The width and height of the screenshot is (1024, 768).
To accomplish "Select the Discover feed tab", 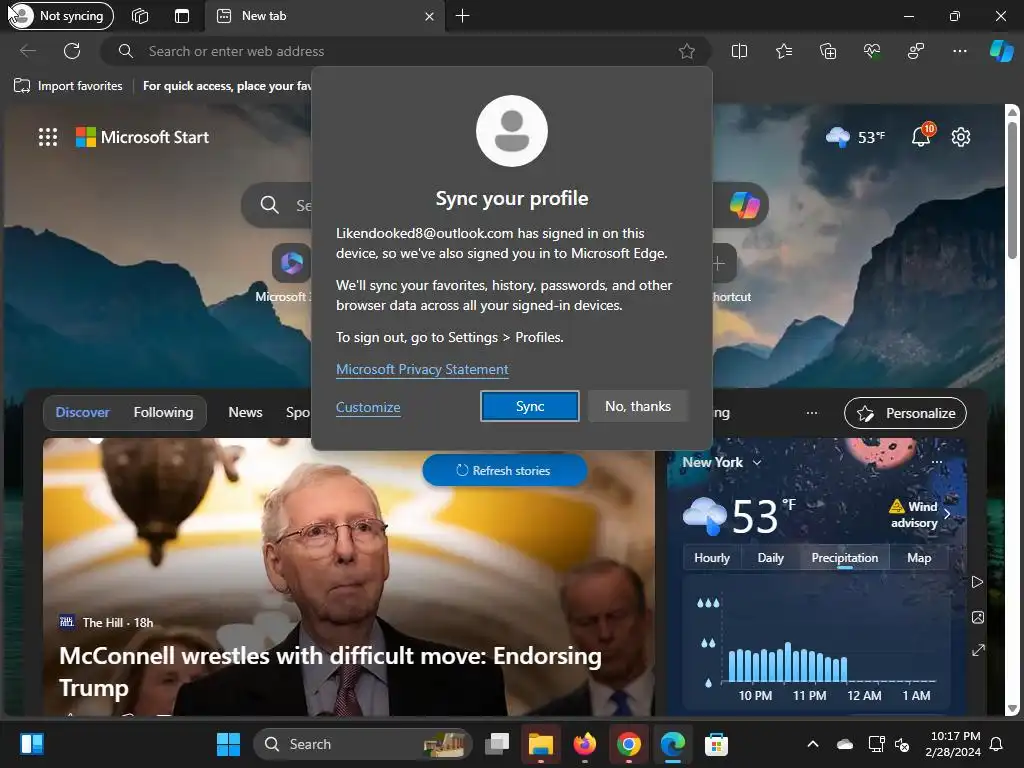I will pyautogui.click(x=82, y=412).
